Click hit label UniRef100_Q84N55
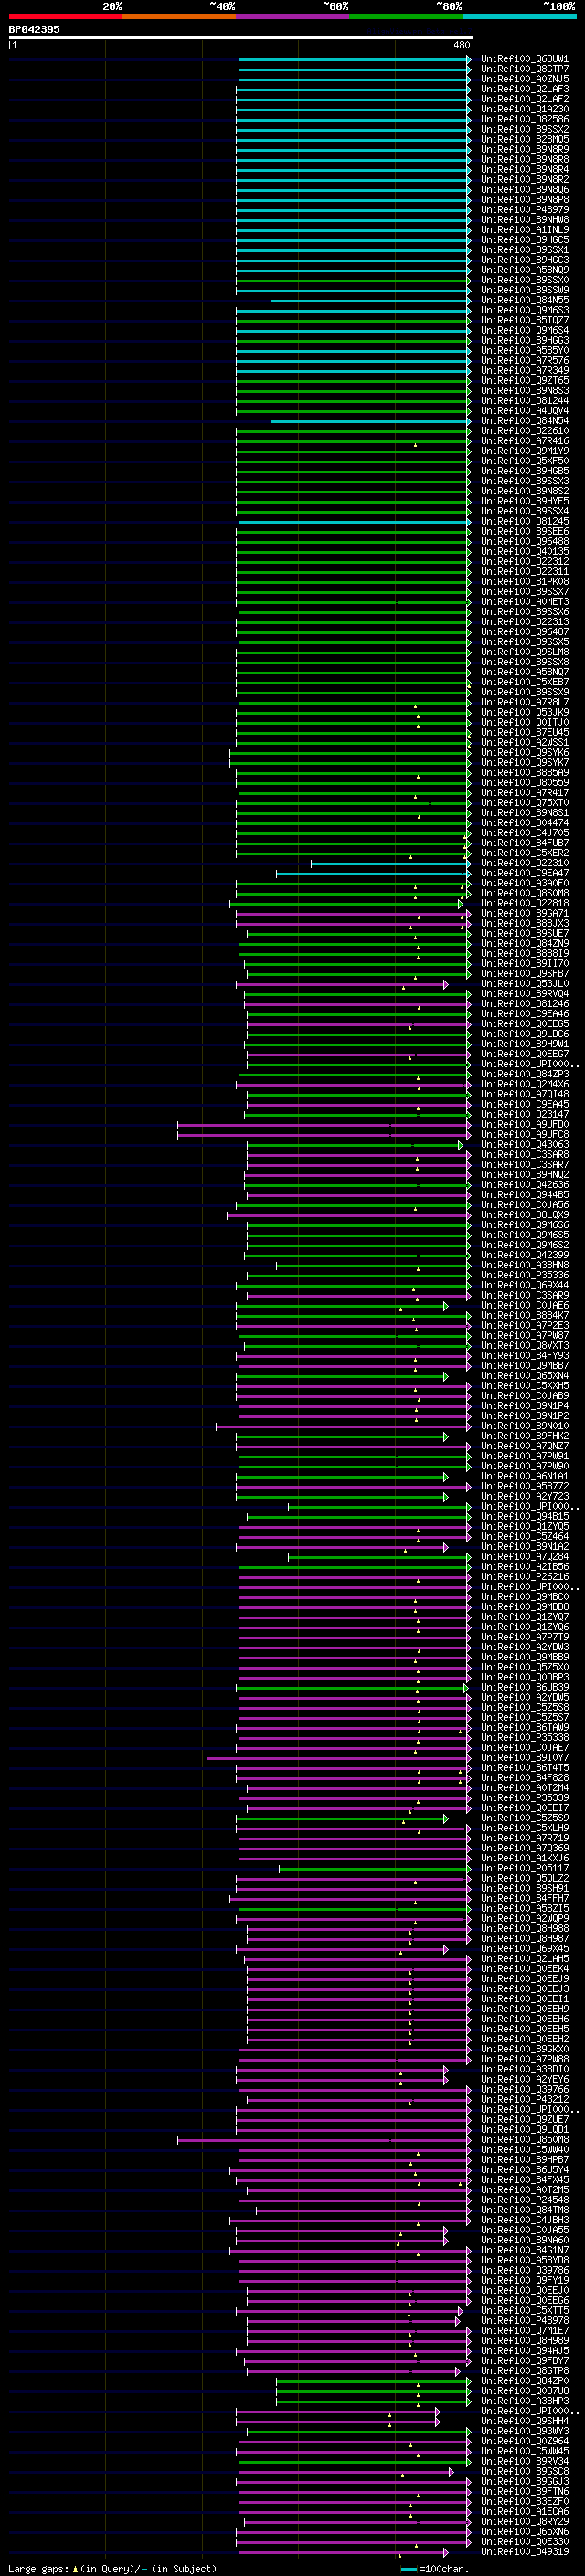The height and width of the screenshot is (2576, 585). 525,300
